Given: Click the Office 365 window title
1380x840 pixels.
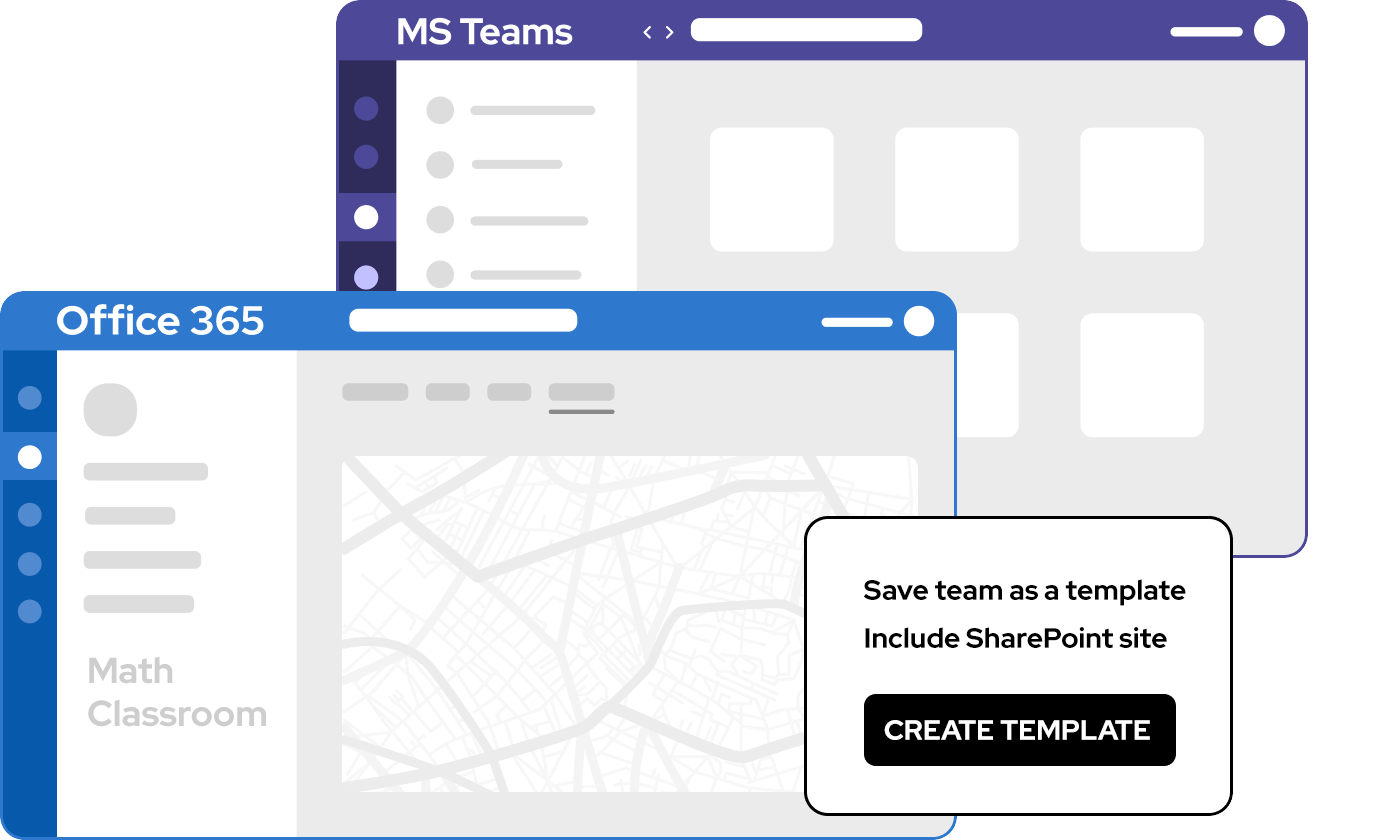Looking at the screenshot, I should point(160,321).
